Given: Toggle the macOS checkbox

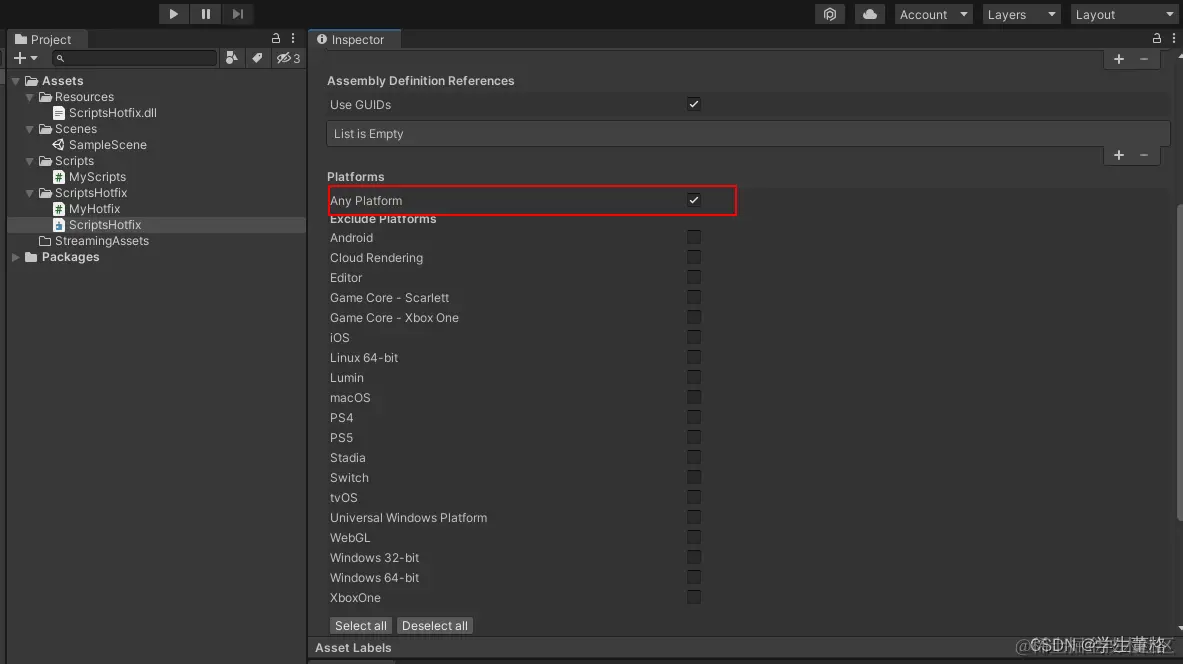Looking at the screenshot, I should [694, 397].
